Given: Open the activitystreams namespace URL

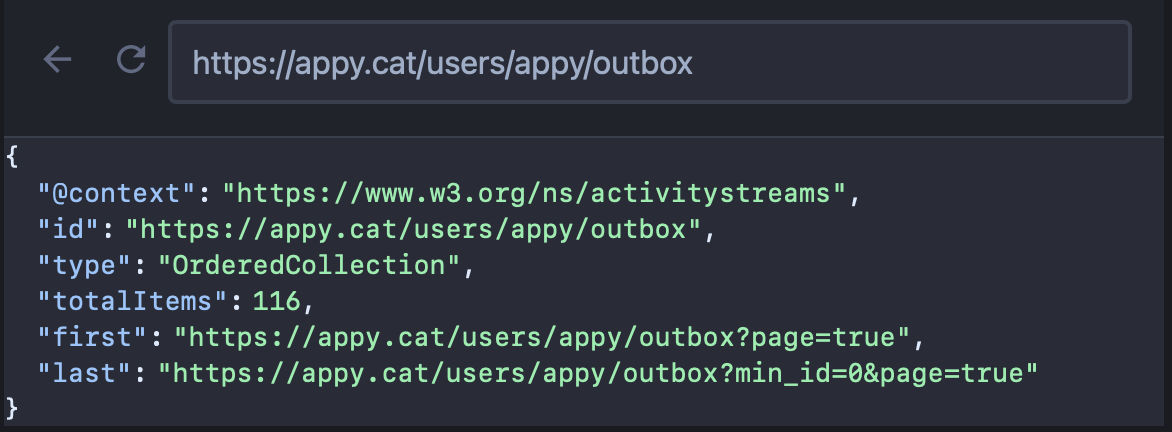Looking at the screenshot, I should pyautogui.click(x=534, y=194).
